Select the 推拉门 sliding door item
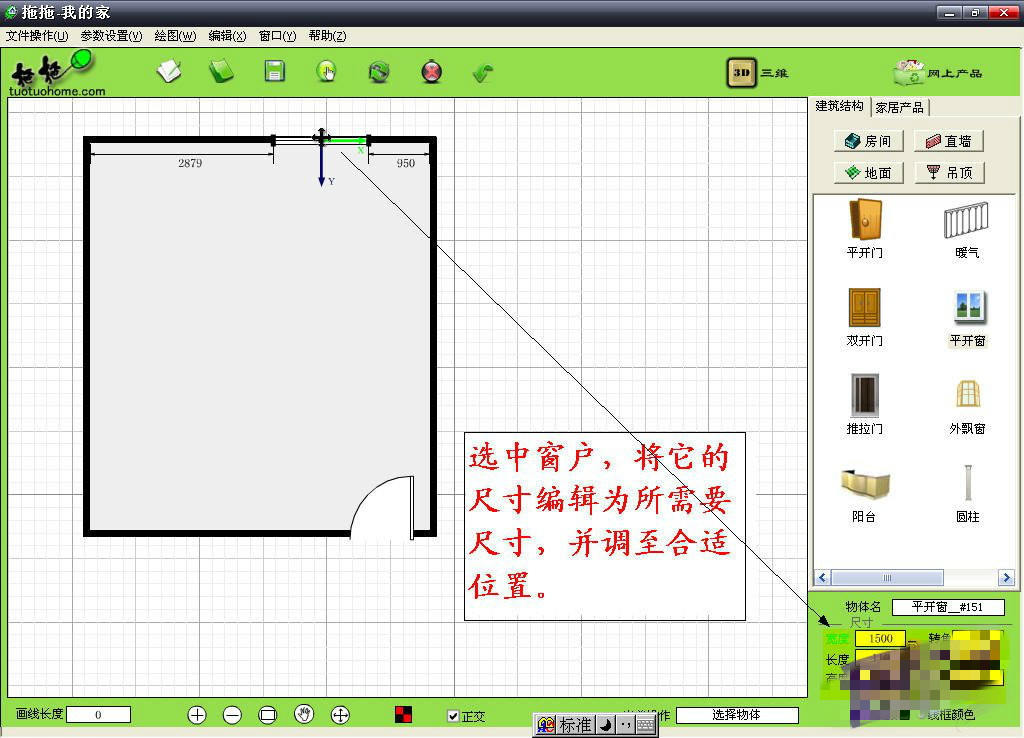Viewport: 1024px width, 738px height. (865, 404)
